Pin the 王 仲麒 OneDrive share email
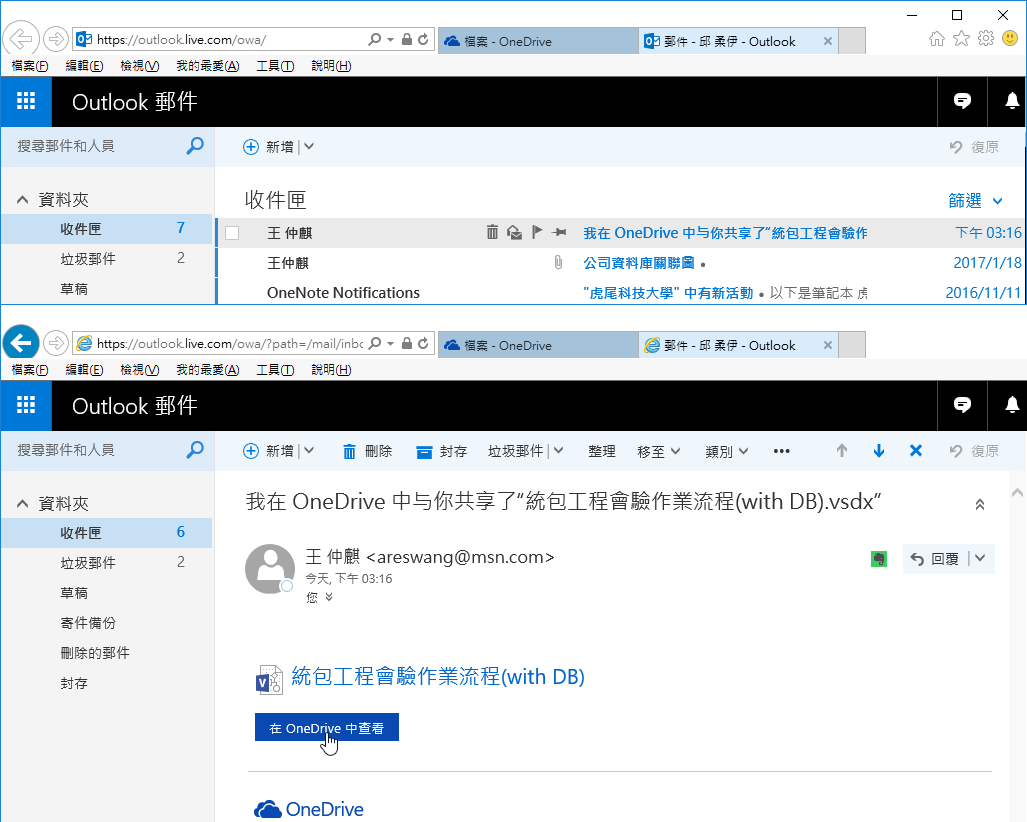Viewport: 1027px width, 822px height. pyautogui.click(x=559, y=232)
